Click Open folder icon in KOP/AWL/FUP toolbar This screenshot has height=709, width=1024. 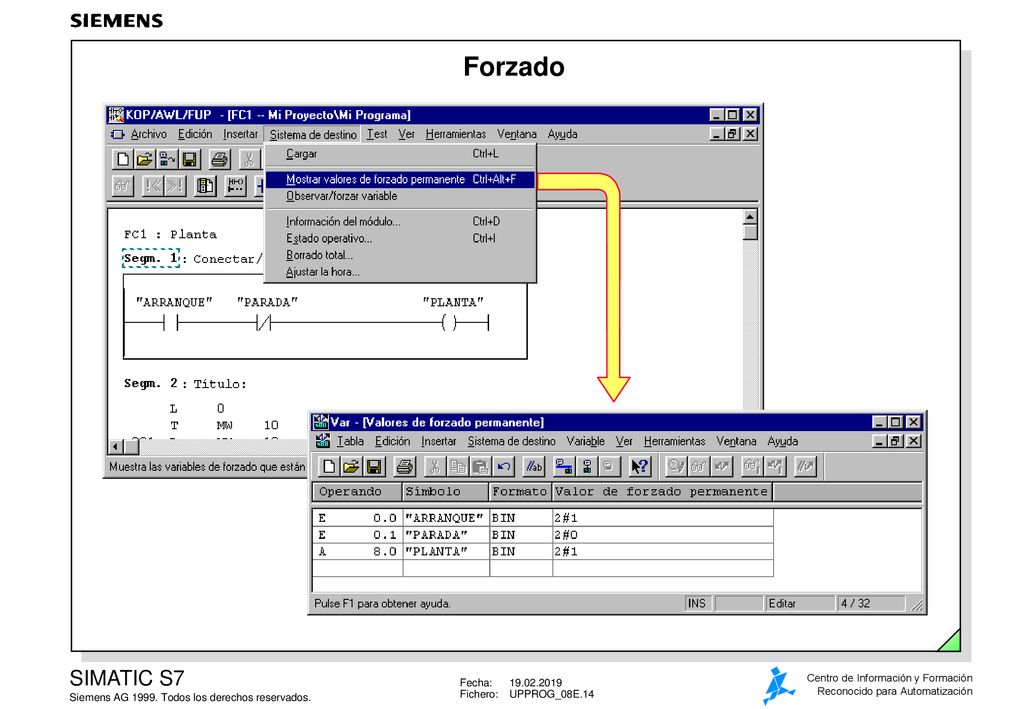click(144, 159)
